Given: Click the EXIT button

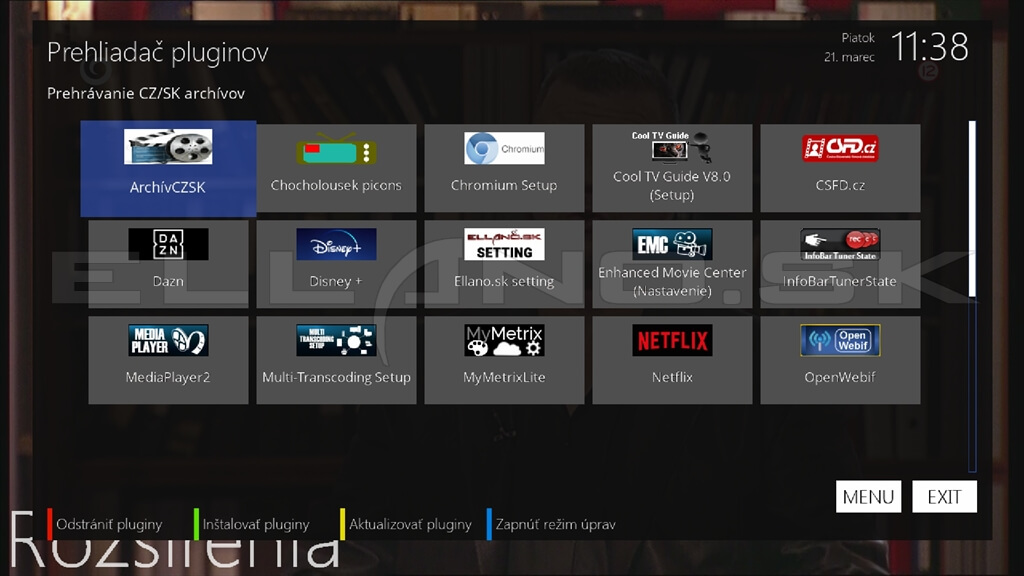Looking at the screenshot, I should click(944, 497).
